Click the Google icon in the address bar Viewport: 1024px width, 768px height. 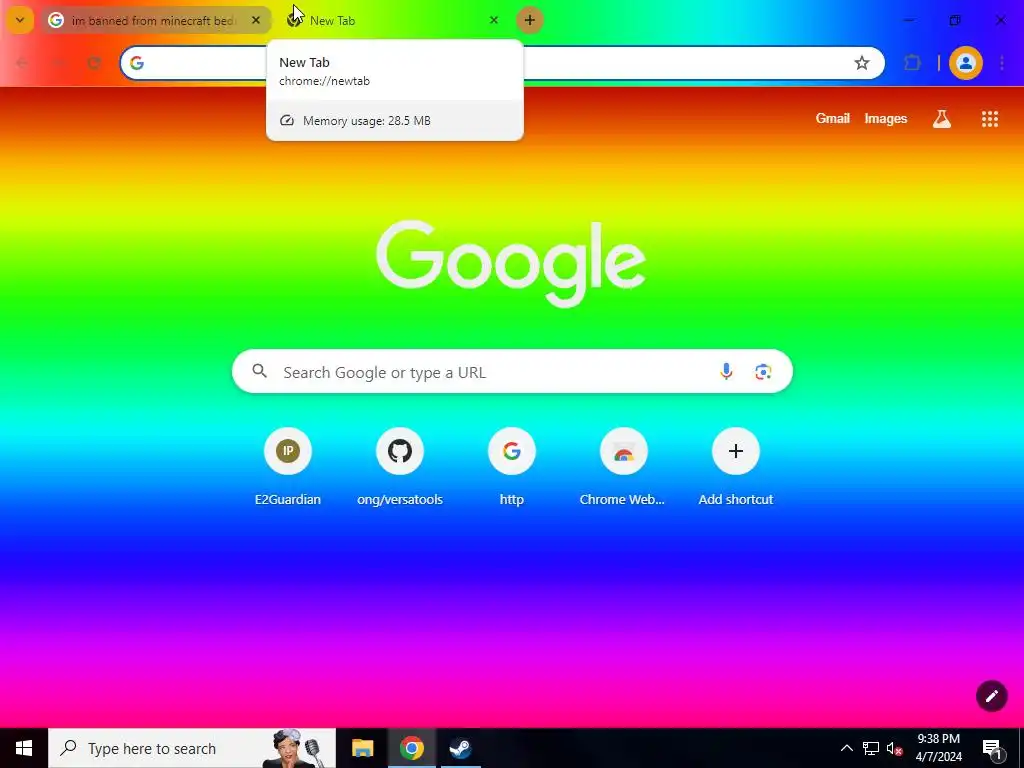coord(136,63)
